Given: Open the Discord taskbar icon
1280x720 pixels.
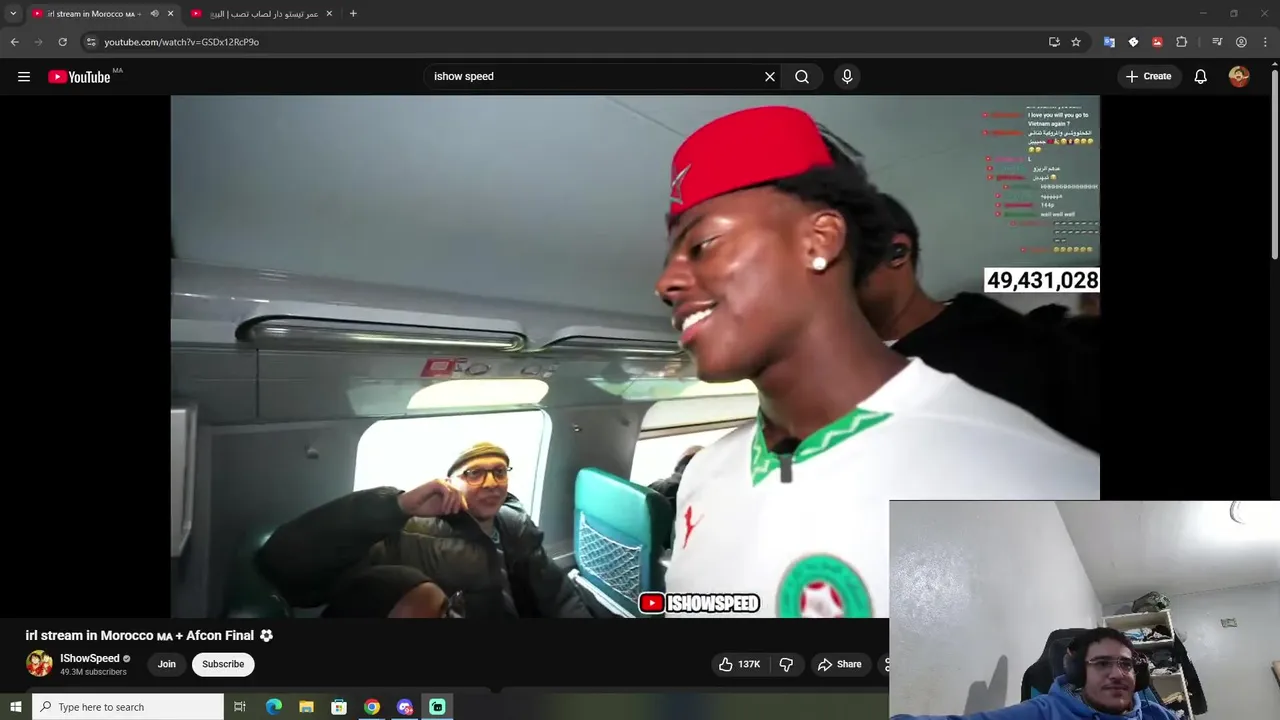Looking at the screenshot, I should 405,707.
